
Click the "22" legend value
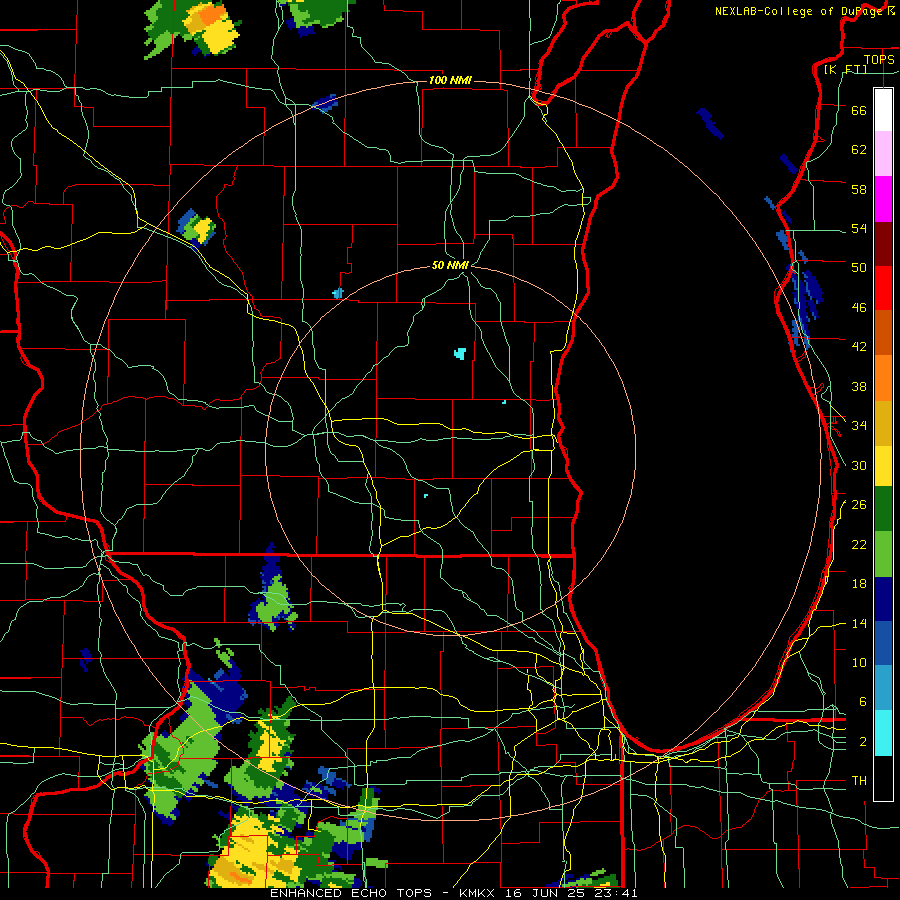[x=859, y=545]
